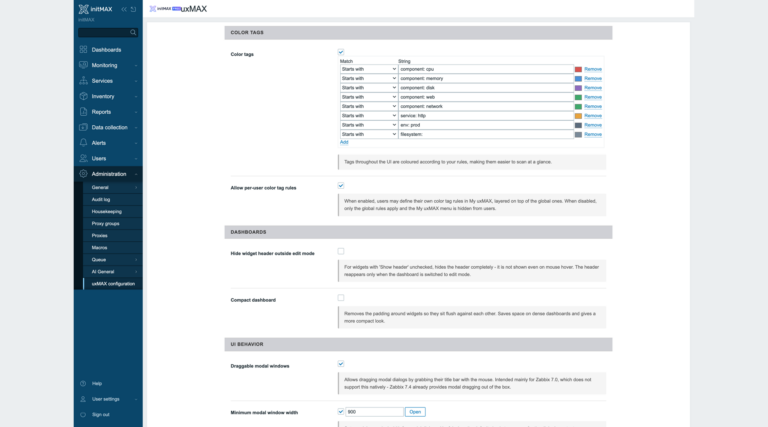This screenshot has height=427, width=768.
Task: Open Match dropdown for component: memory
Action: click(369, 78)
